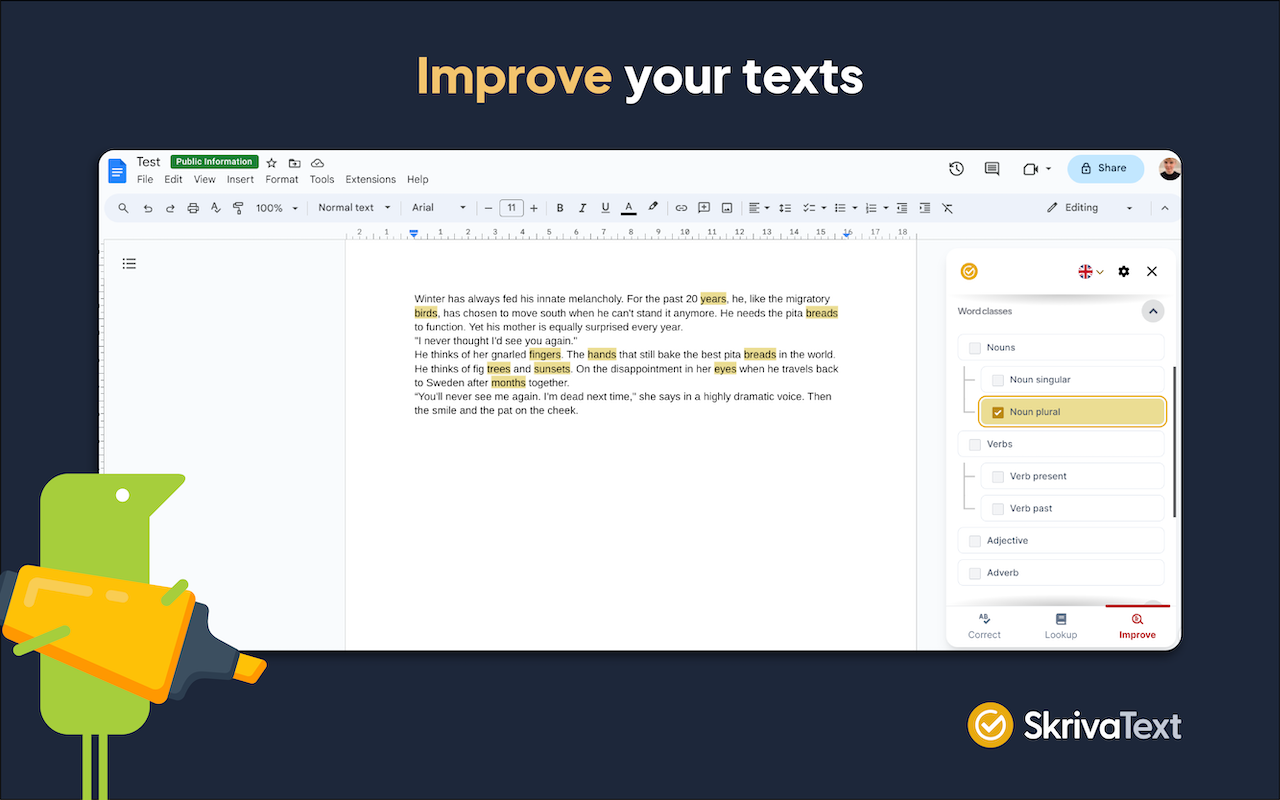Viewport: 1280px width, 800px height.
Task: Open the text color picker
Action: pos(629,208)
